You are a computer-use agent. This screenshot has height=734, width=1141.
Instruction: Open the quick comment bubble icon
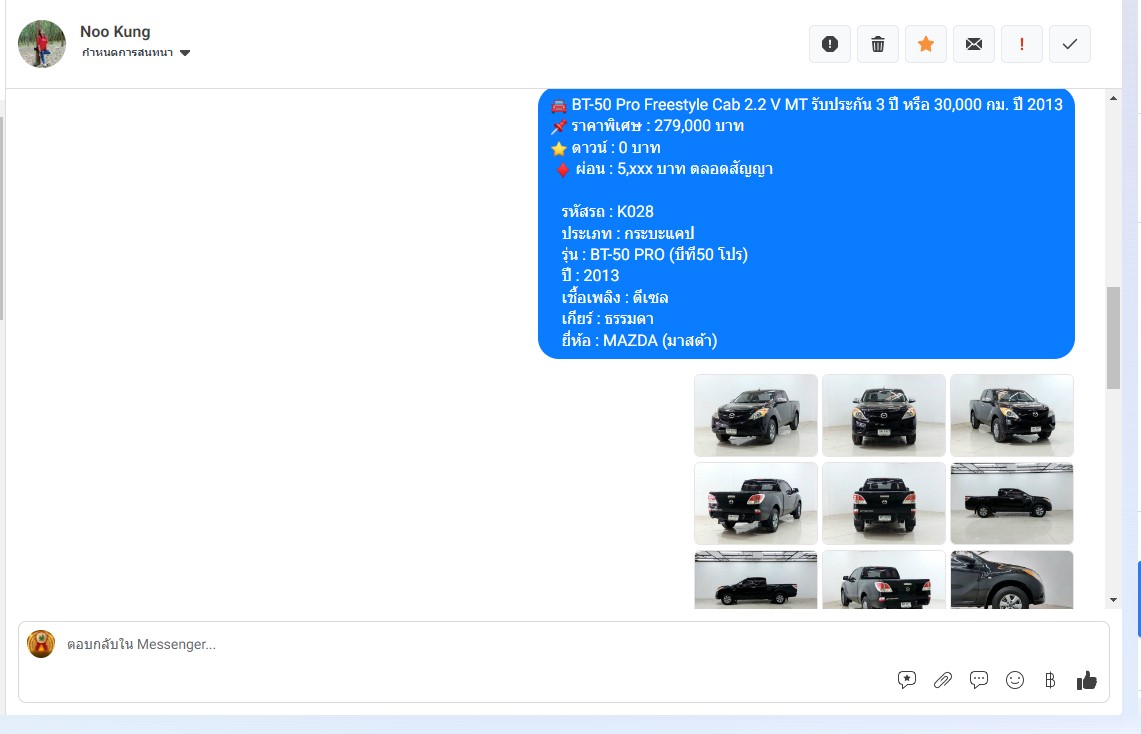979,679
